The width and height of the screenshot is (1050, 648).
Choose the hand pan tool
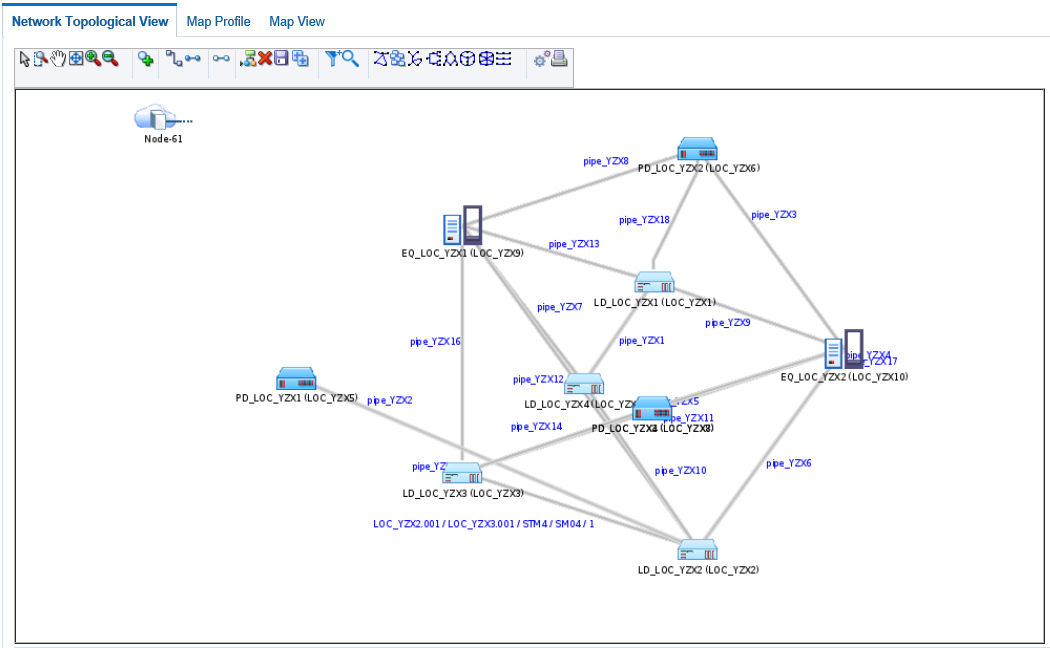click(58, 59)
